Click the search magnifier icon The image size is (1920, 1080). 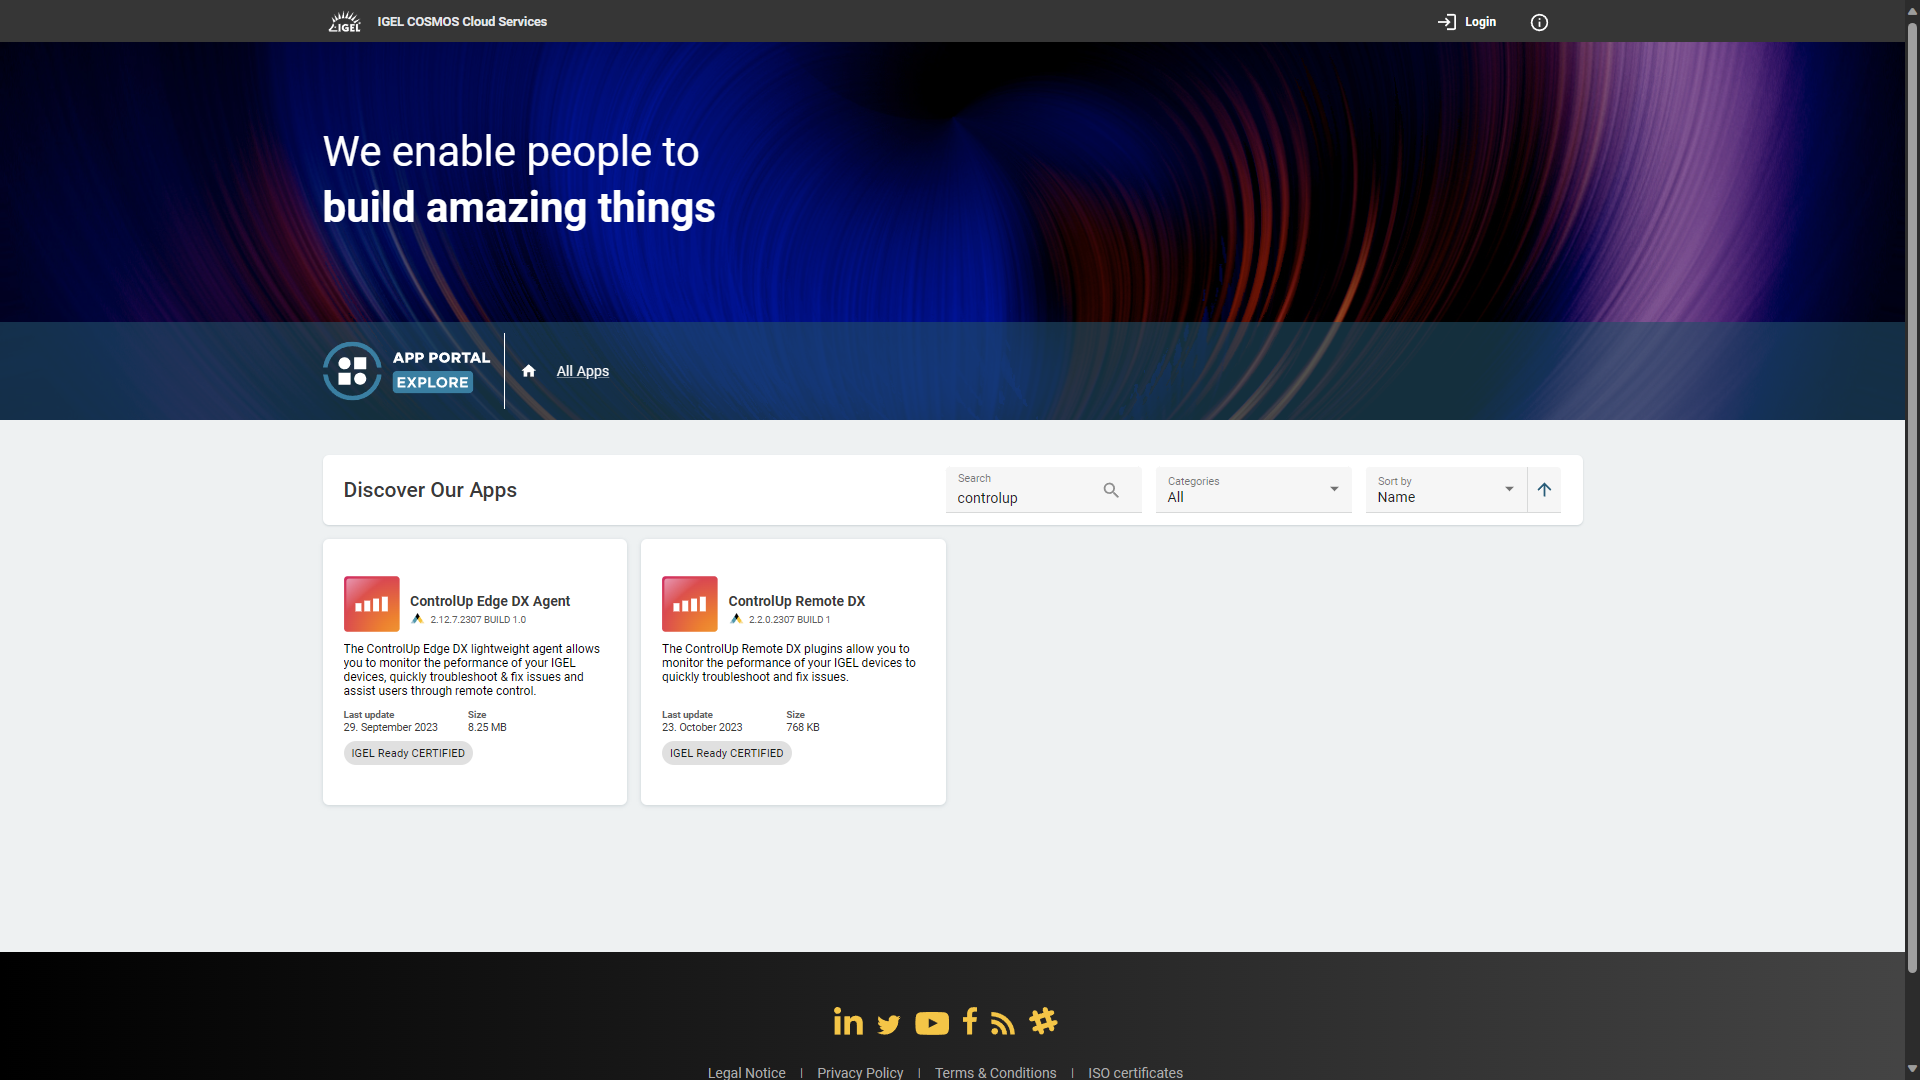1111,490
